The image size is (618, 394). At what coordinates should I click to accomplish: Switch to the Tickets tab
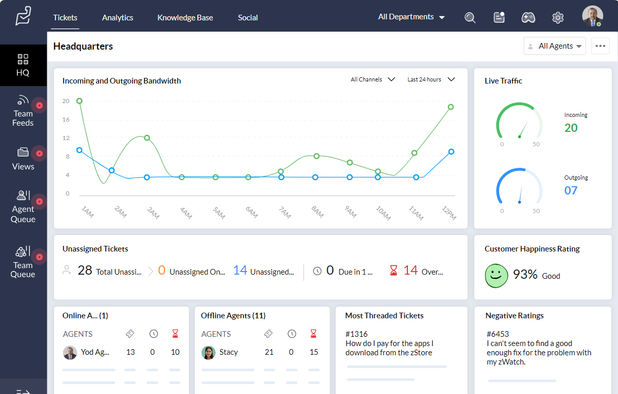[65, 18]
